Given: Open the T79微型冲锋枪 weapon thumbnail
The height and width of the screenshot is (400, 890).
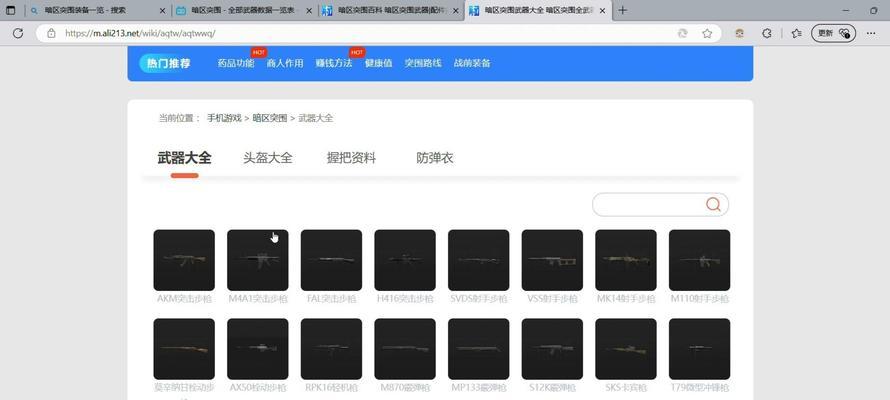Looking at the screenshot, I should coord(699,349).
